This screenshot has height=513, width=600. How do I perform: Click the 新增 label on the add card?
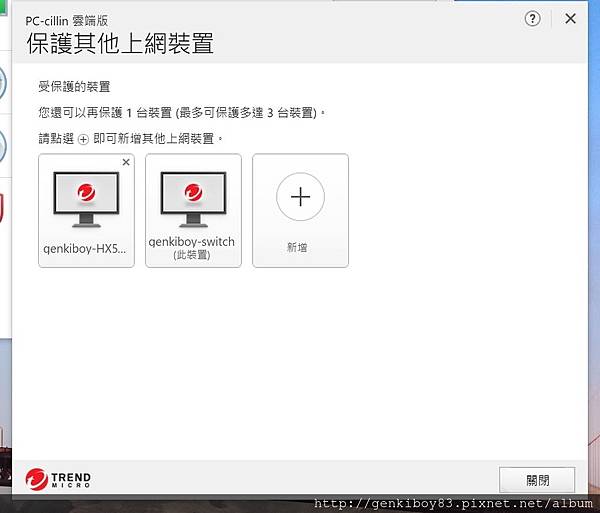coord(297,247)
